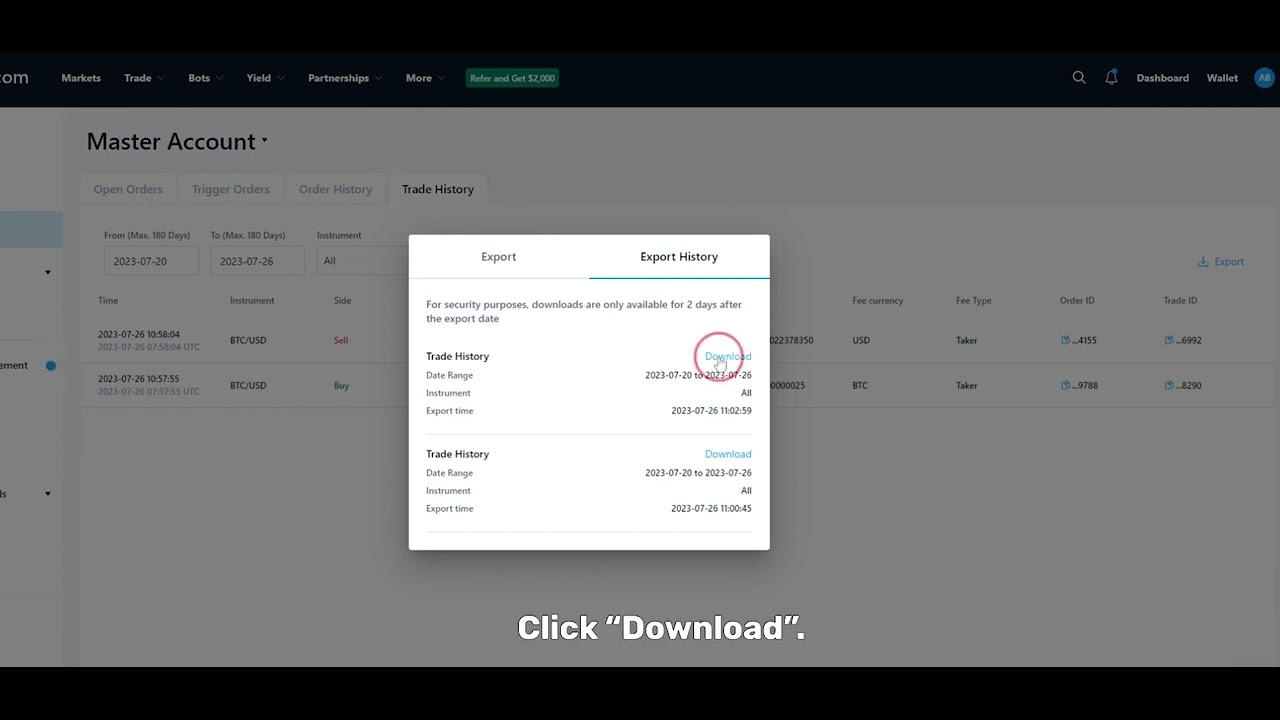
Task: Expand the lower sidebar arrow
Action: click(47, 494)
